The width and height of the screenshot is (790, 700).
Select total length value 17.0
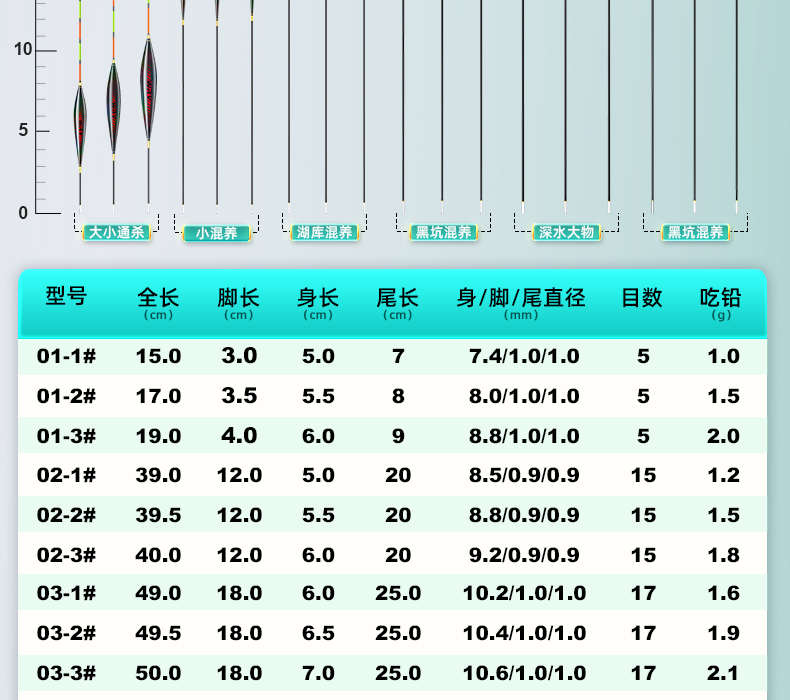(158, 396)
